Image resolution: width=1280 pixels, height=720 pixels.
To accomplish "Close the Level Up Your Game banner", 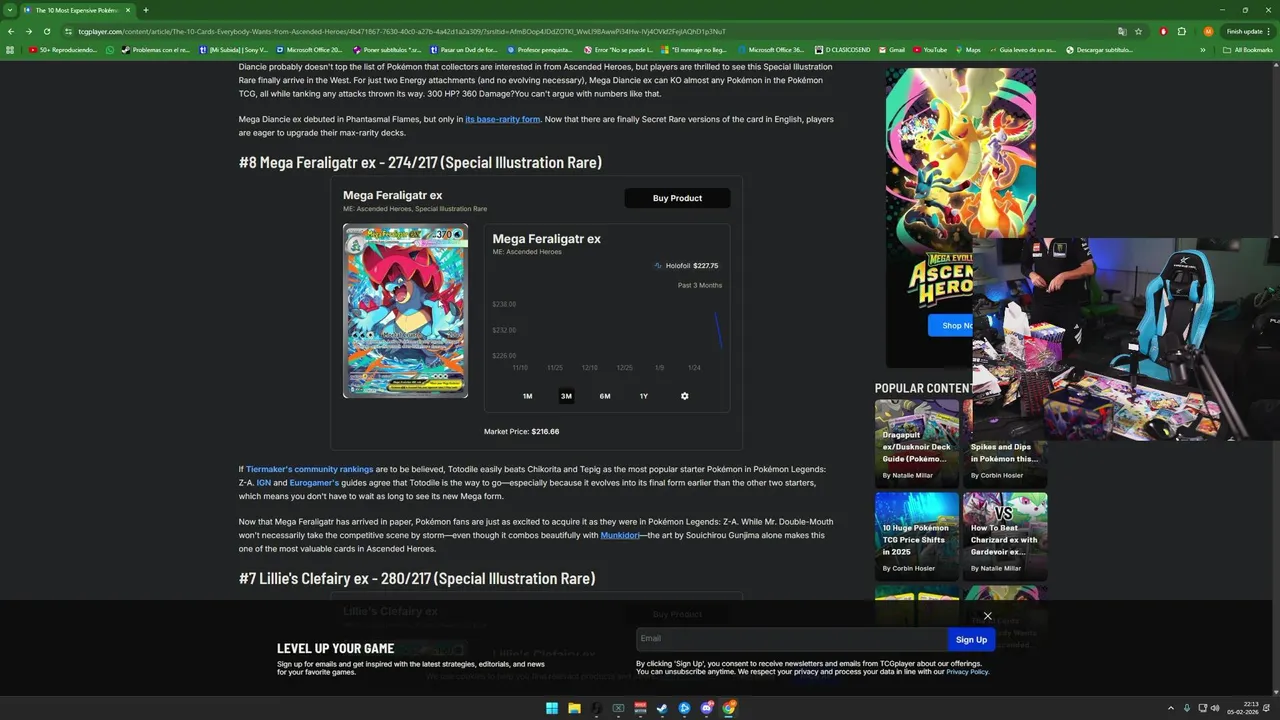I will click(987, 616).
